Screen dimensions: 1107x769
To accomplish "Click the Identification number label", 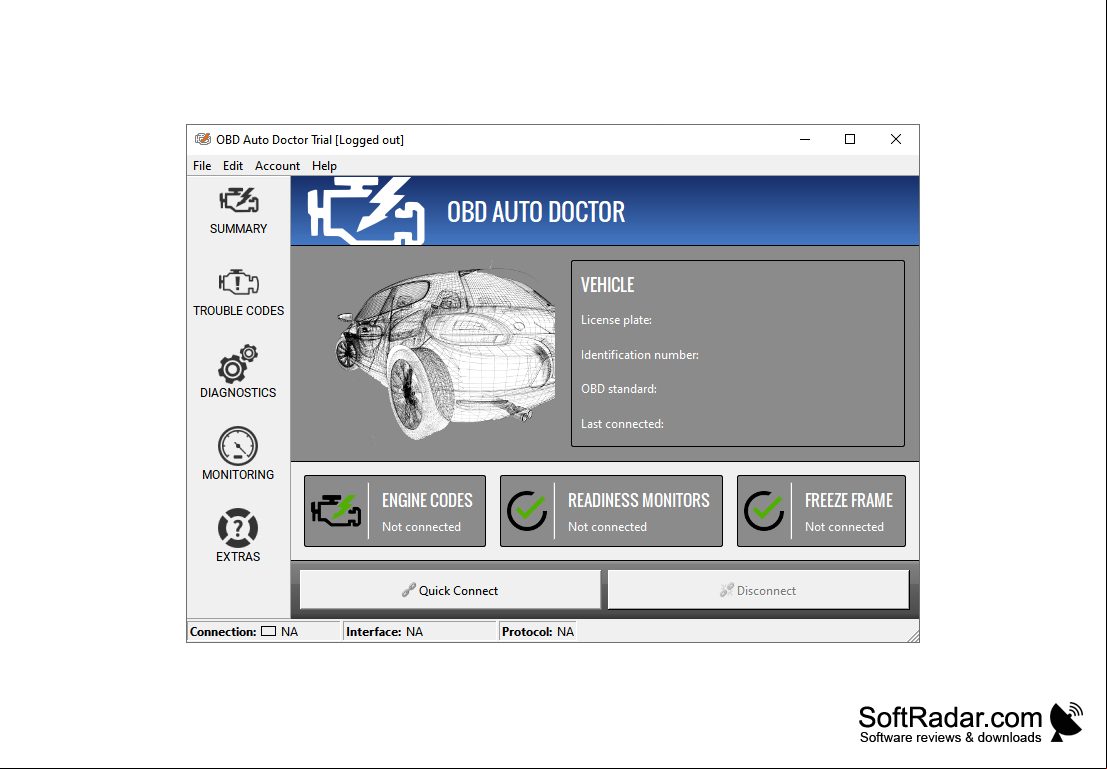I will 640,354.
